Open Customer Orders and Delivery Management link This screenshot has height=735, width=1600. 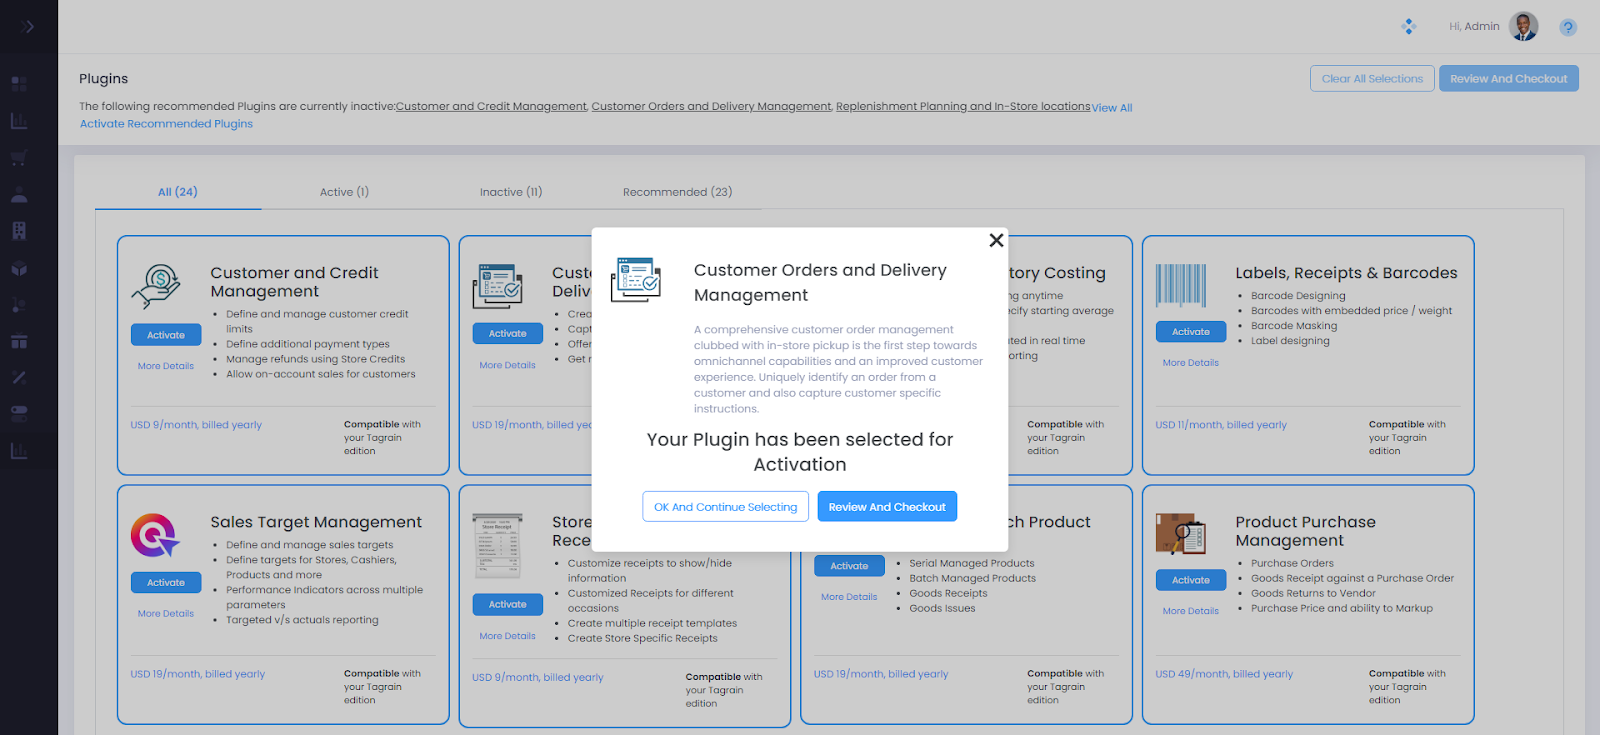[711, 106]
